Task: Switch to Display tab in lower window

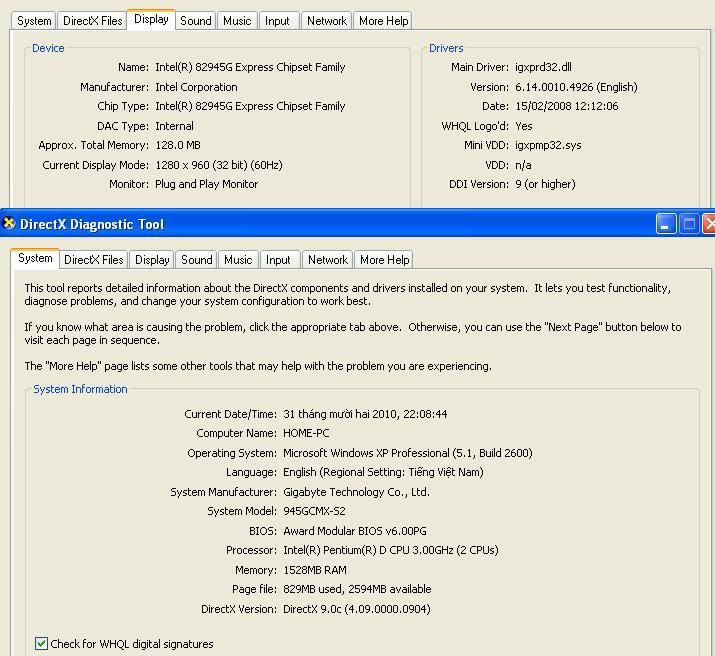Action: (152, 260)
